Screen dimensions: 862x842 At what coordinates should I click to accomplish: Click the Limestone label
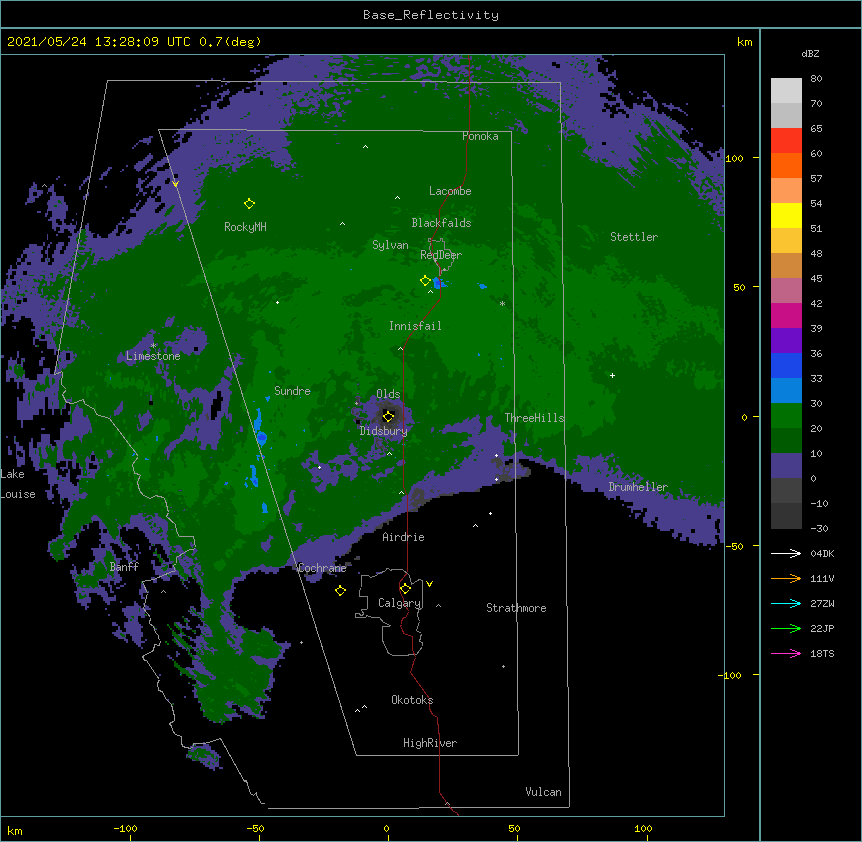click(x=153, y=356)
